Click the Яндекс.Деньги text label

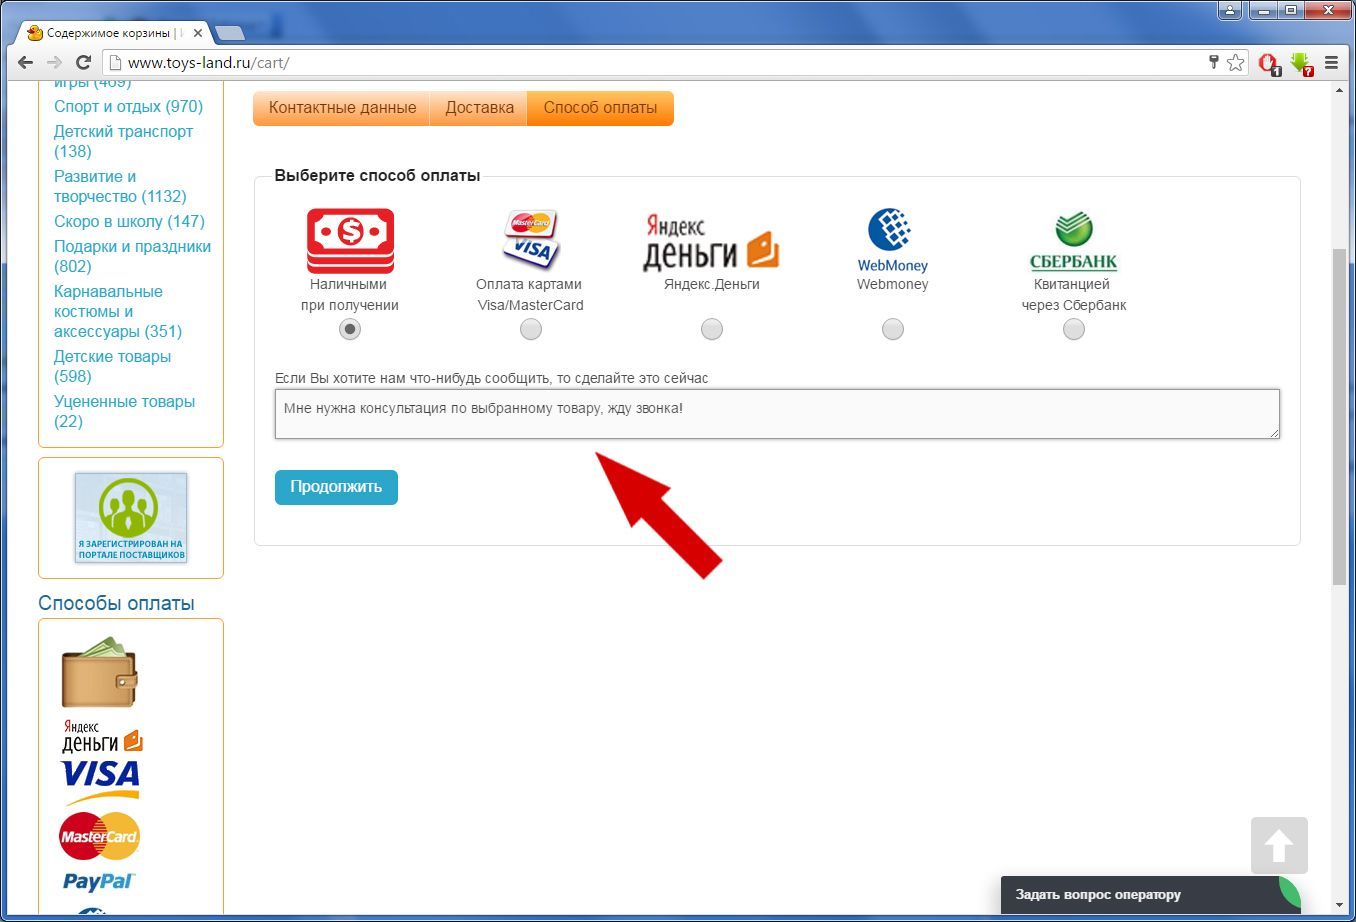[712, 284]
